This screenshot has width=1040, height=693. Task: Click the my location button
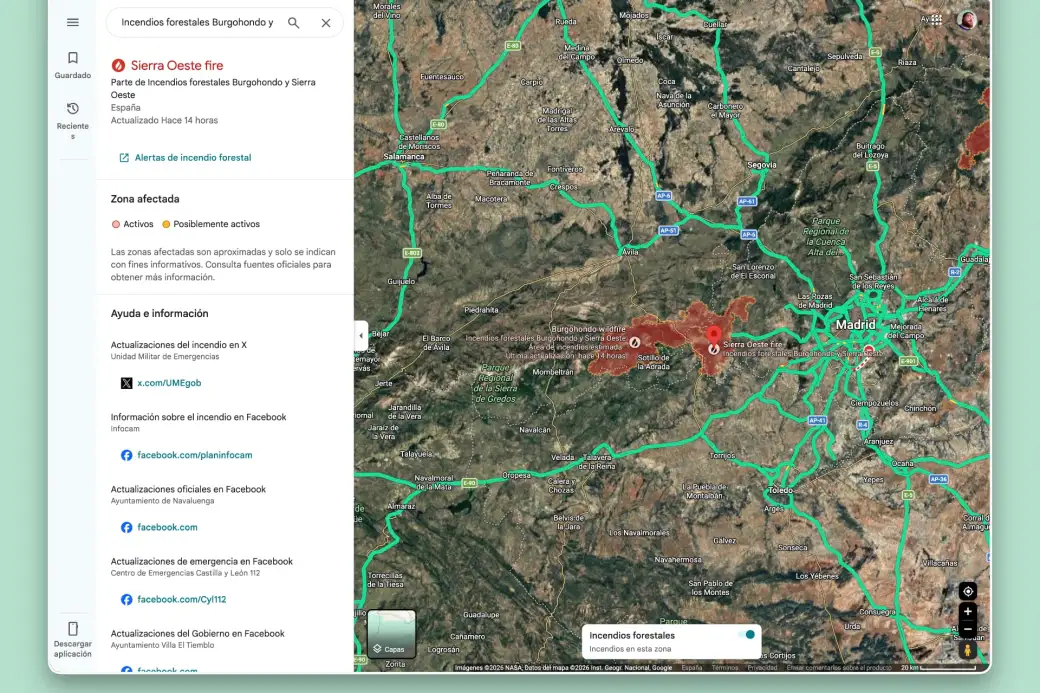(x=968, y=591)
